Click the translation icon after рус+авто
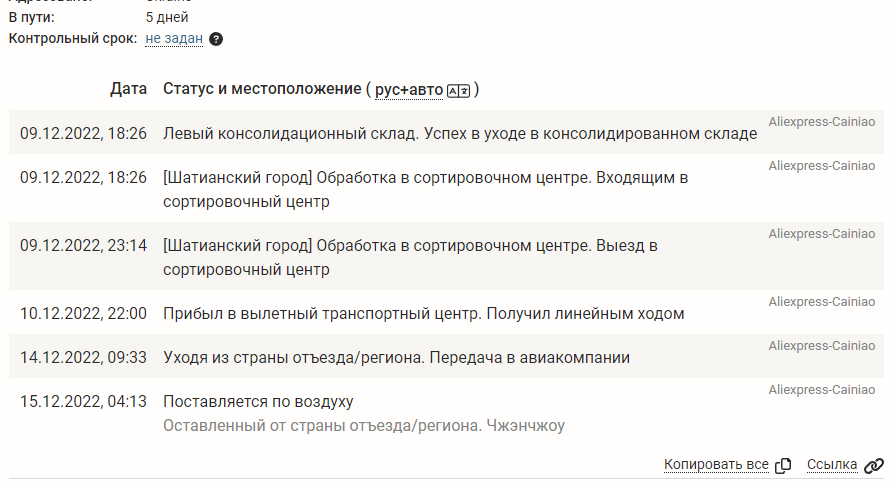 click(458, 90)
